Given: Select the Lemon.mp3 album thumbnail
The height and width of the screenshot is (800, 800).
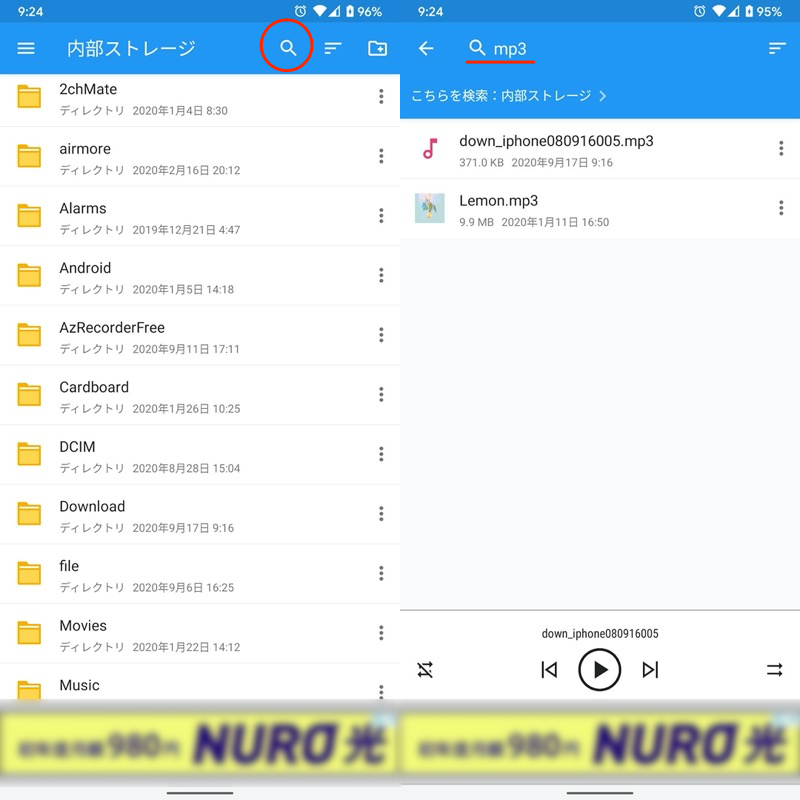Looking at the screenshot, I should [x=430, y=208].
